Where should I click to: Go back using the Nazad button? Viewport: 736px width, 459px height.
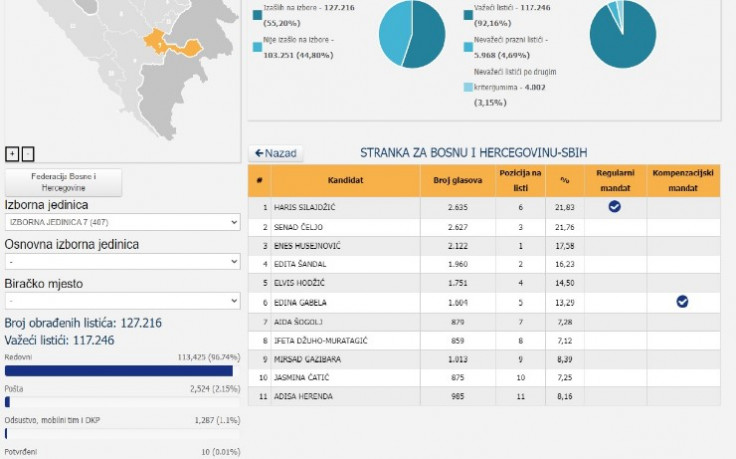275,153
